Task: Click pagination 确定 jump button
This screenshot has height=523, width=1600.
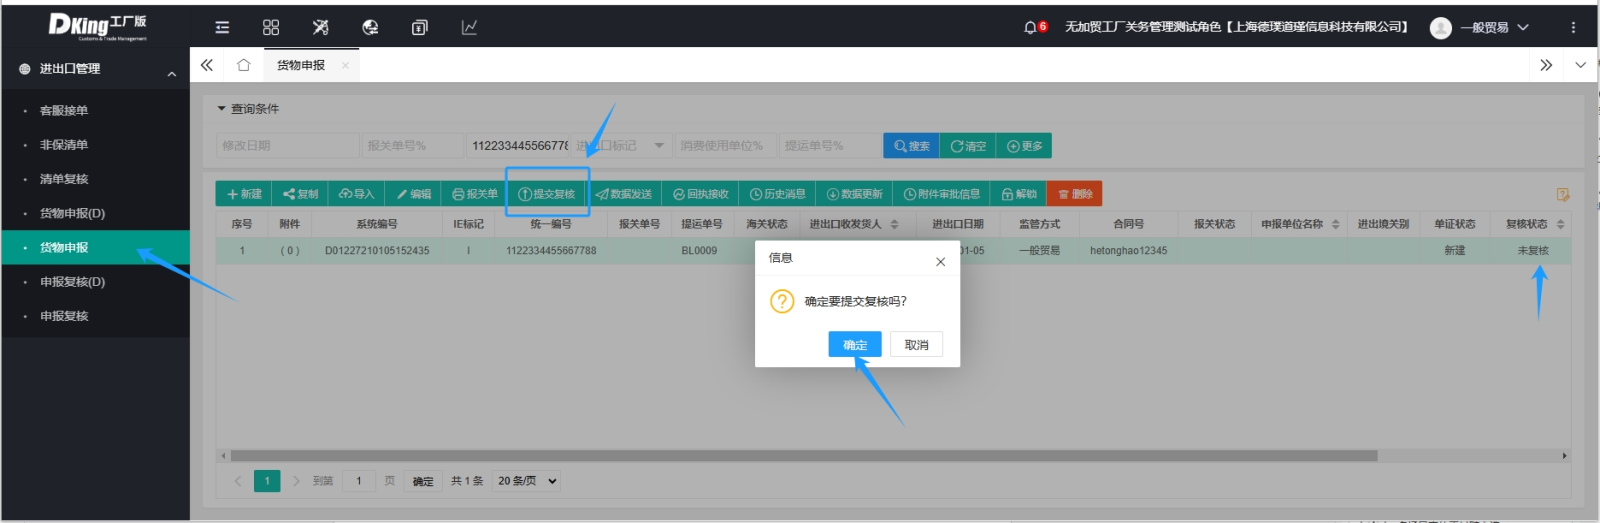Action: [x=423, y=481]
